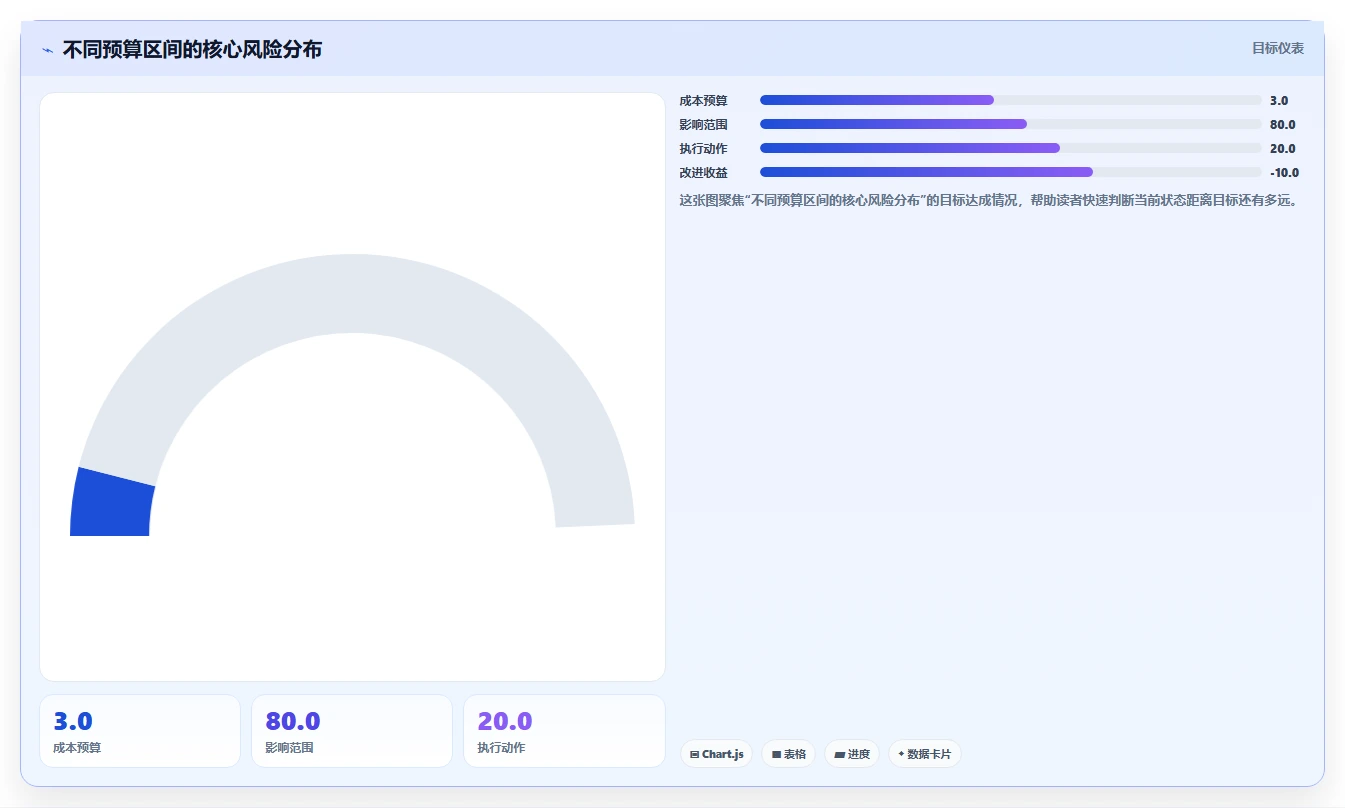1345x808 pixels.
Task: Click the 3.0 成本预算 stat card
Action: pos(140,731)
